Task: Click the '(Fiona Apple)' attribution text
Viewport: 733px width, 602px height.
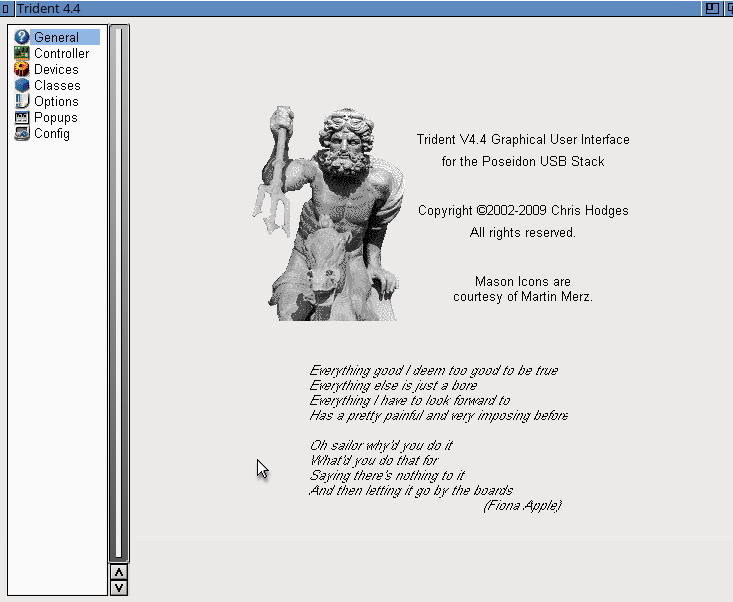Action: pos(523,505)
